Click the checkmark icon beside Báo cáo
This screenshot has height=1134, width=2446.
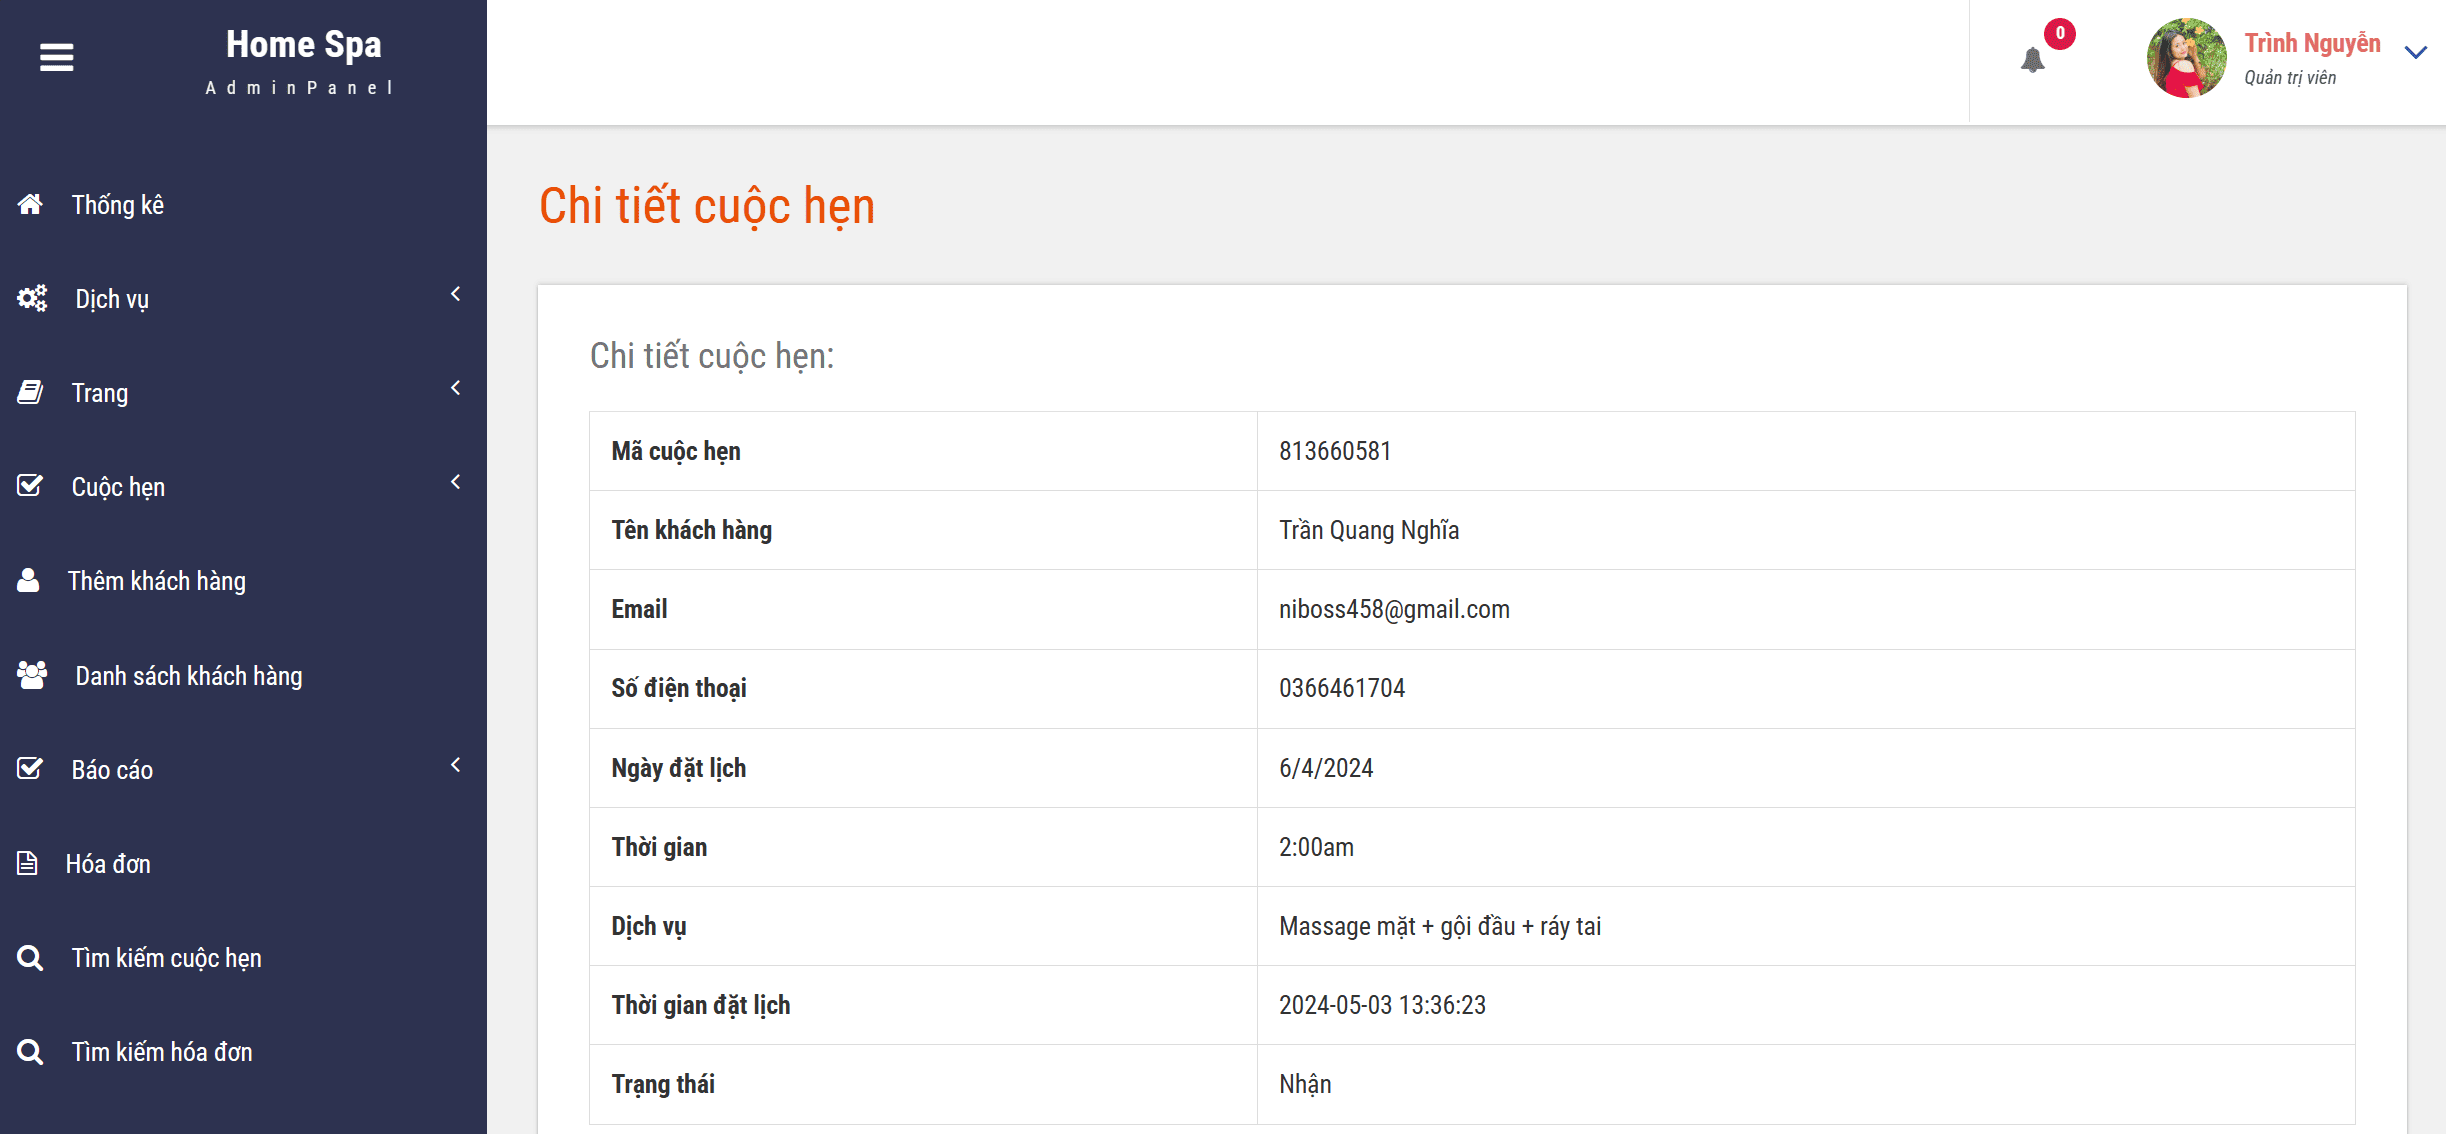30,768
